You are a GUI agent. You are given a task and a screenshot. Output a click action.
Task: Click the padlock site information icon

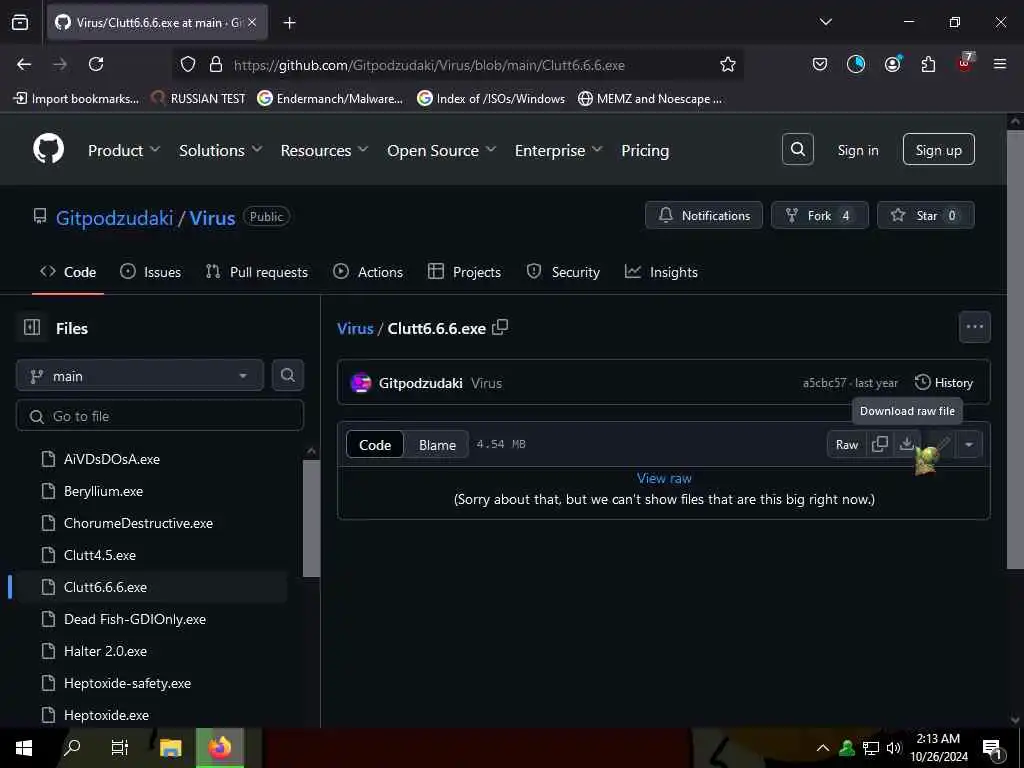tap(216, 64)
